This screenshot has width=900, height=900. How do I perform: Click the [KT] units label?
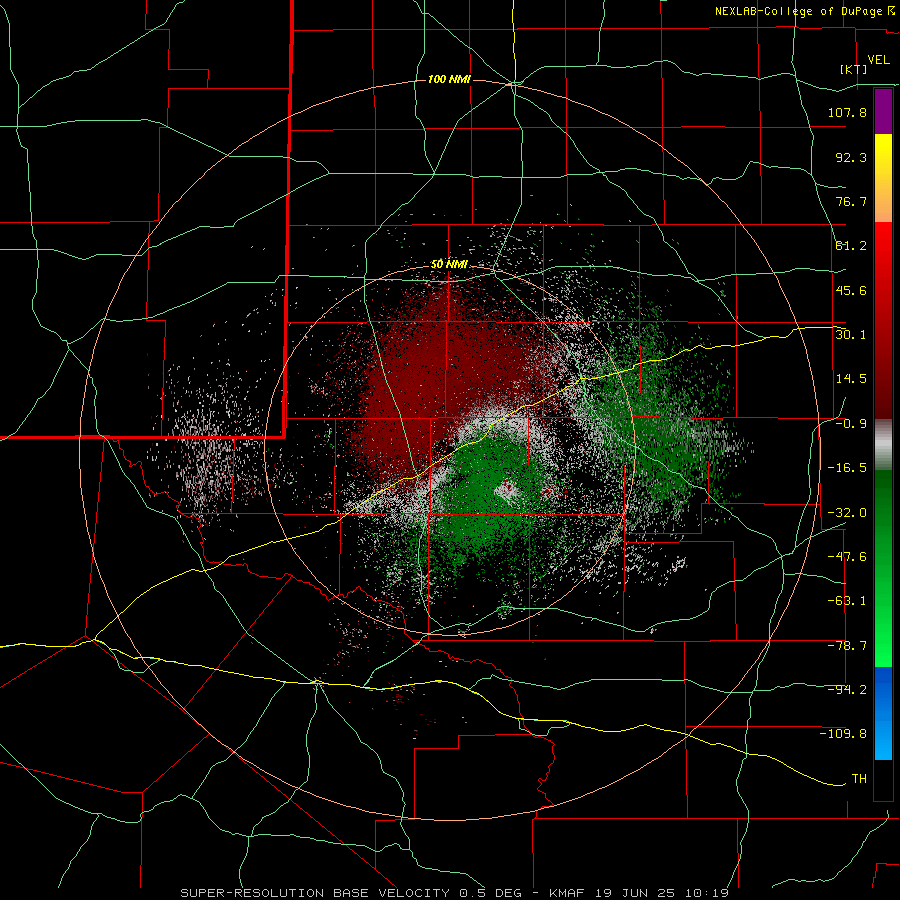click(x=853, y=69)
